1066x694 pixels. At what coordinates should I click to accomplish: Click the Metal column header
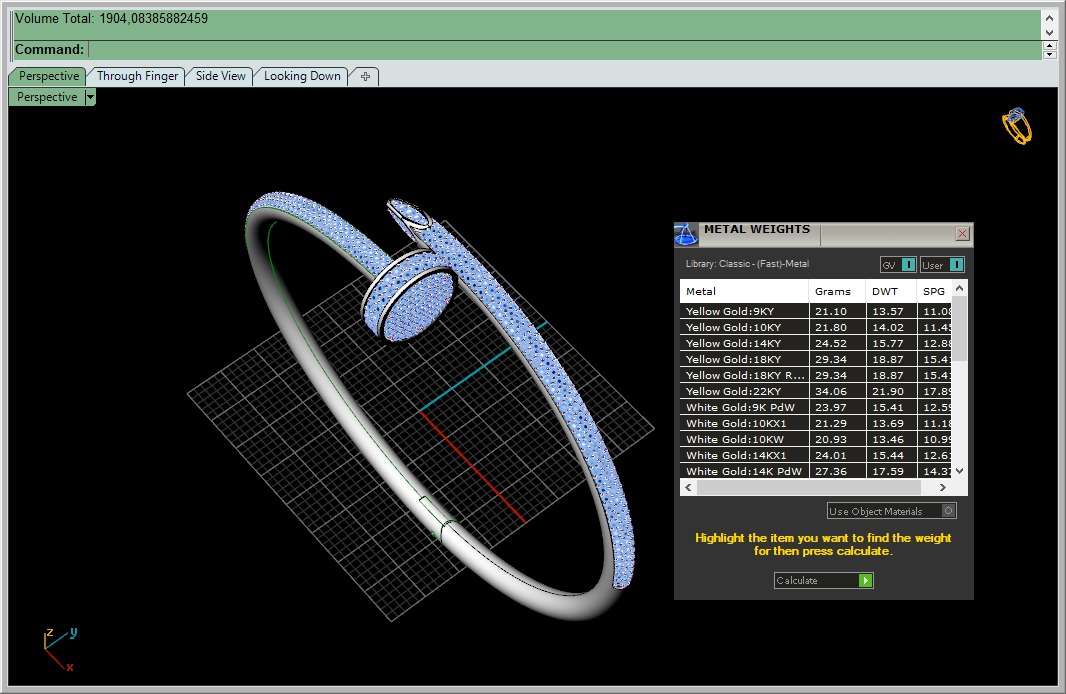click(x=744, y=291)
